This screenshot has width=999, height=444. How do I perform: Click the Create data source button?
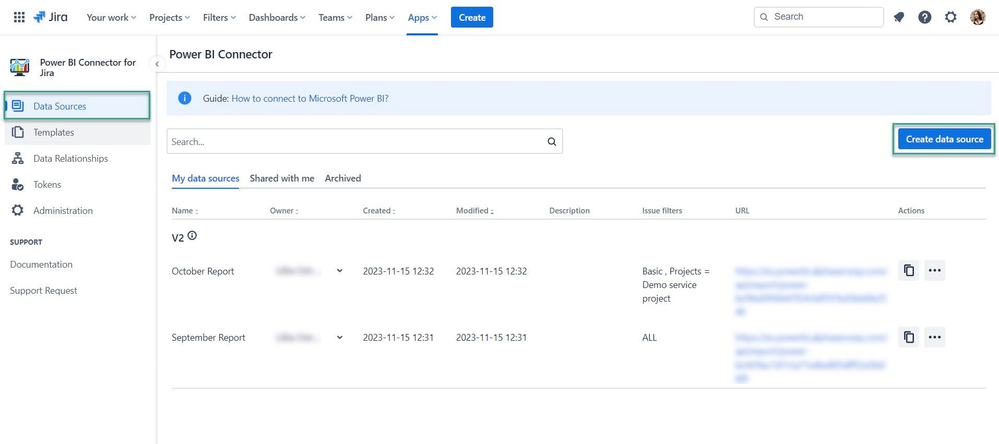[x=944, y=139]
